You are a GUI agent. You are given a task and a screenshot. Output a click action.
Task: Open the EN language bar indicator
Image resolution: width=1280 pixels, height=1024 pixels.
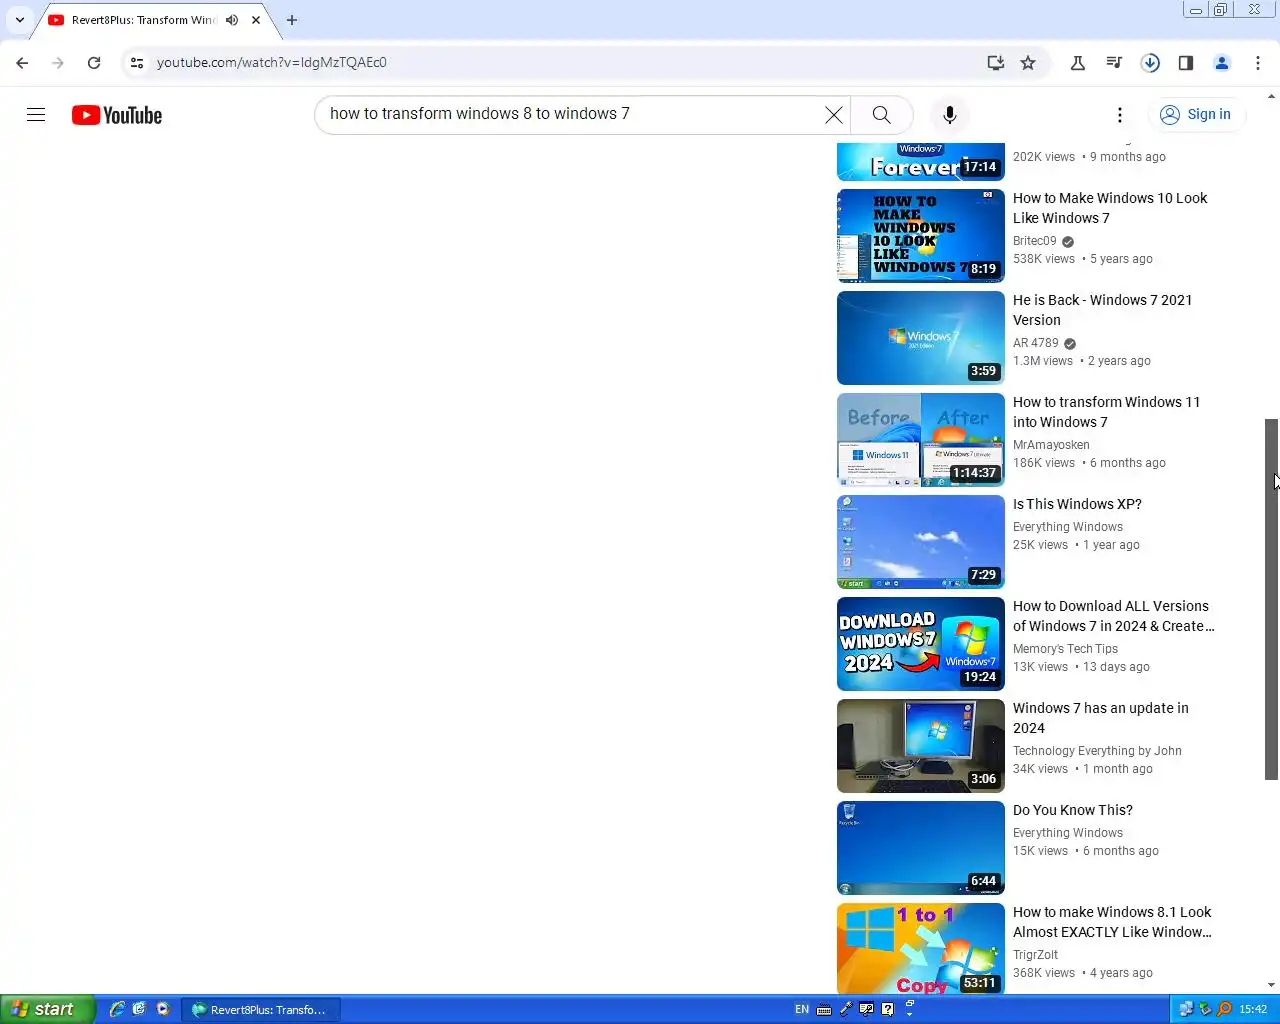point(802,1010)
